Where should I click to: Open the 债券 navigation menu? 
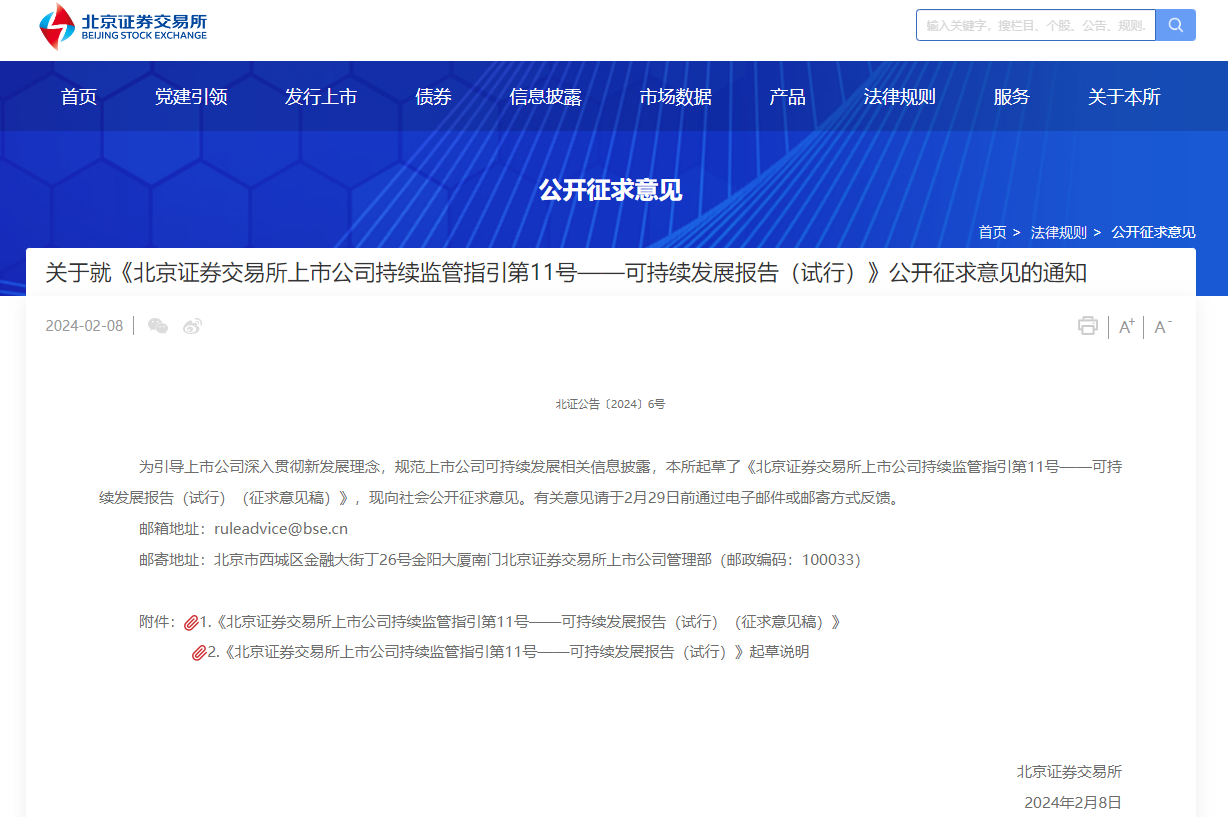click(x=433, y=97)
